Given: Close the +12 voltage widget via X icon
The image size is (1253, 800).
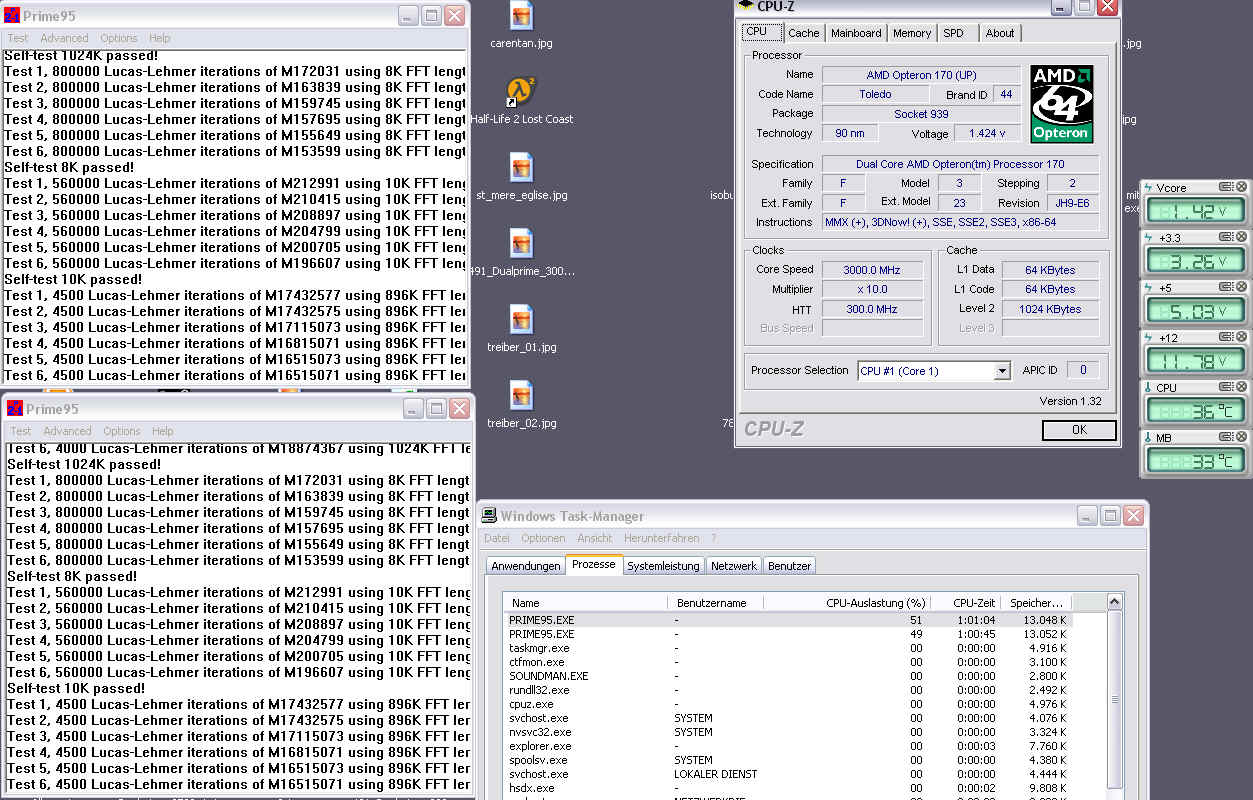Looking at the screenshot, I should [x=1242, y=337].
